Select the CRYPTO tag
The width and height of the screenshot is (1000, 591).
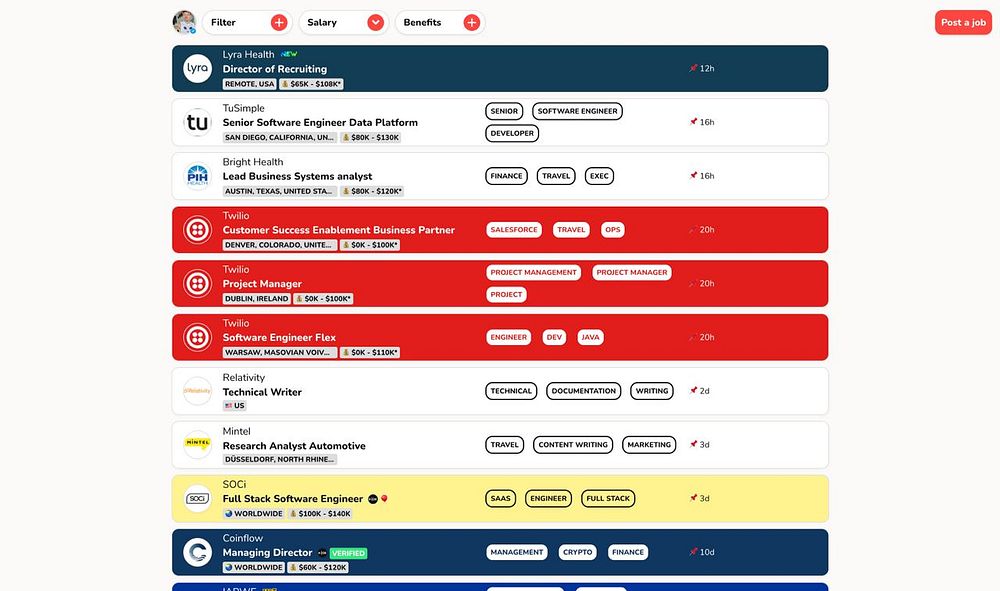[x=577, y=552]
